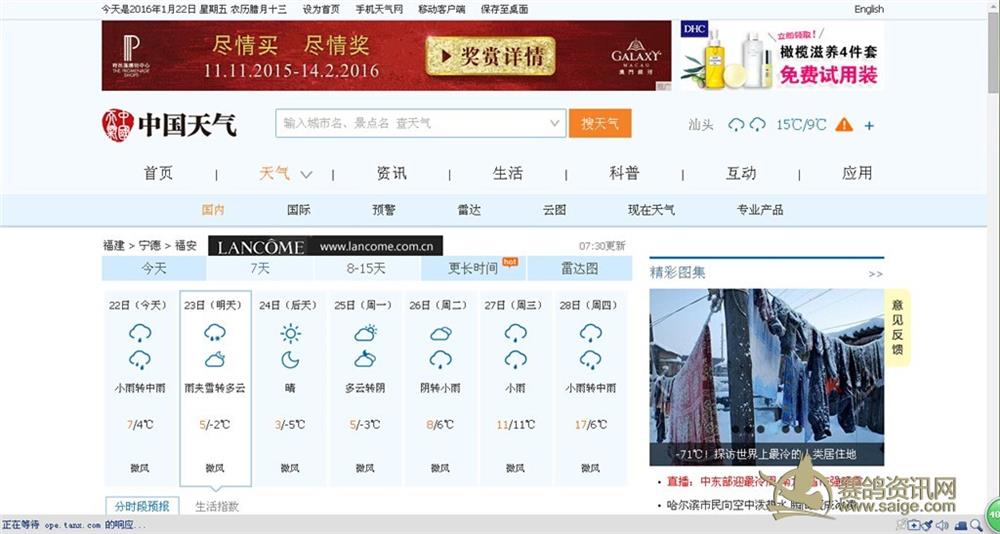Open the city search box dropdown arrow

pyautogui.click(x=556, y=123)
